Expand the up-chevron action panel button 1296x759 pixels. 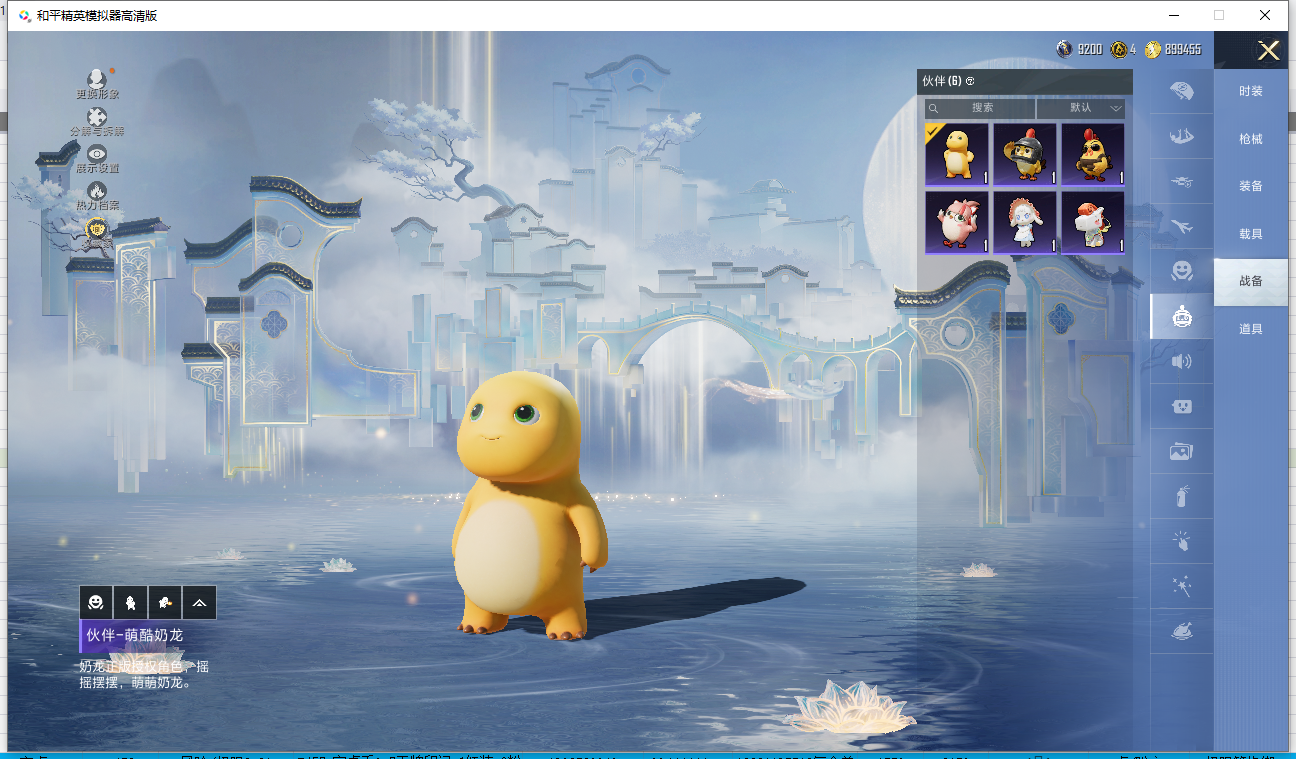[x=199, y=602]
